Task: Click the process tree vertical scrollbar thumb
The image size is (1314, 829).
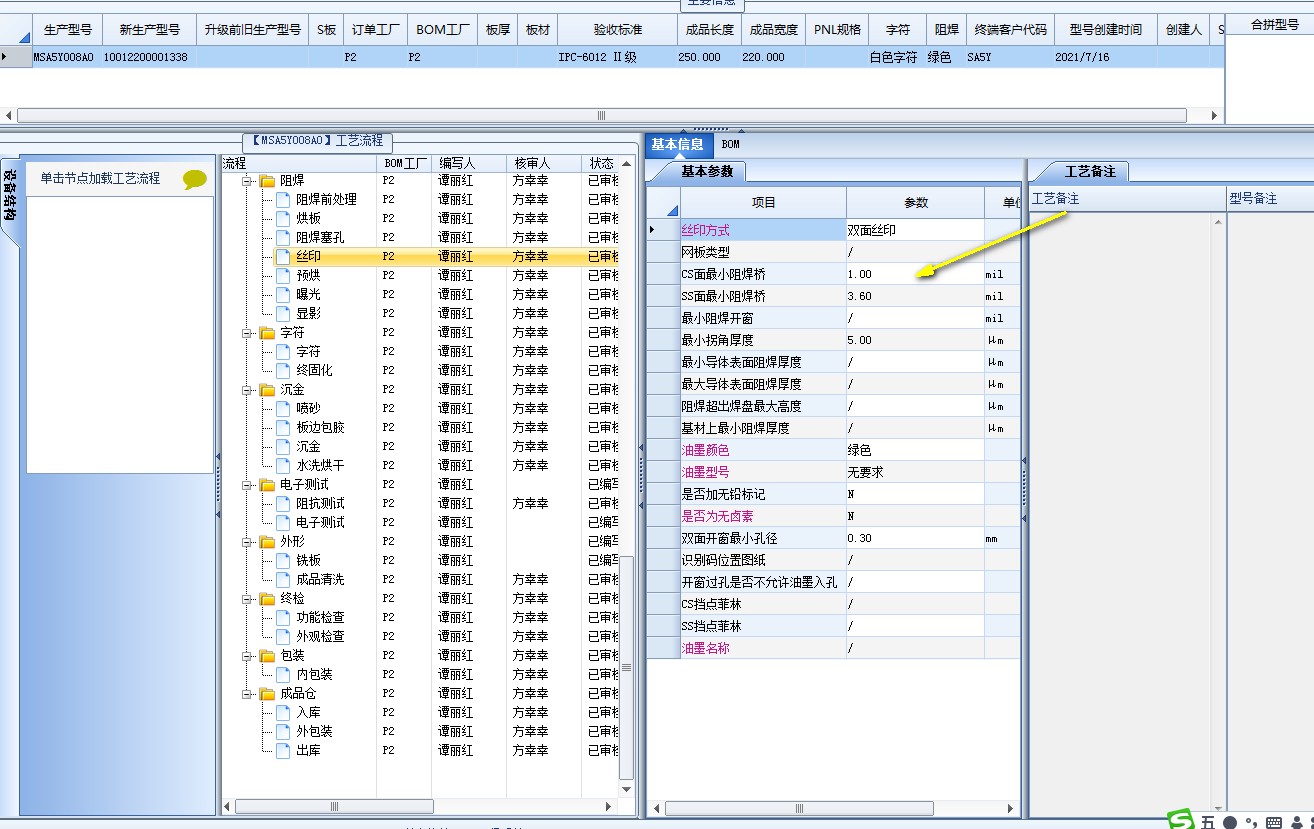Action: (x=627, y=667)
